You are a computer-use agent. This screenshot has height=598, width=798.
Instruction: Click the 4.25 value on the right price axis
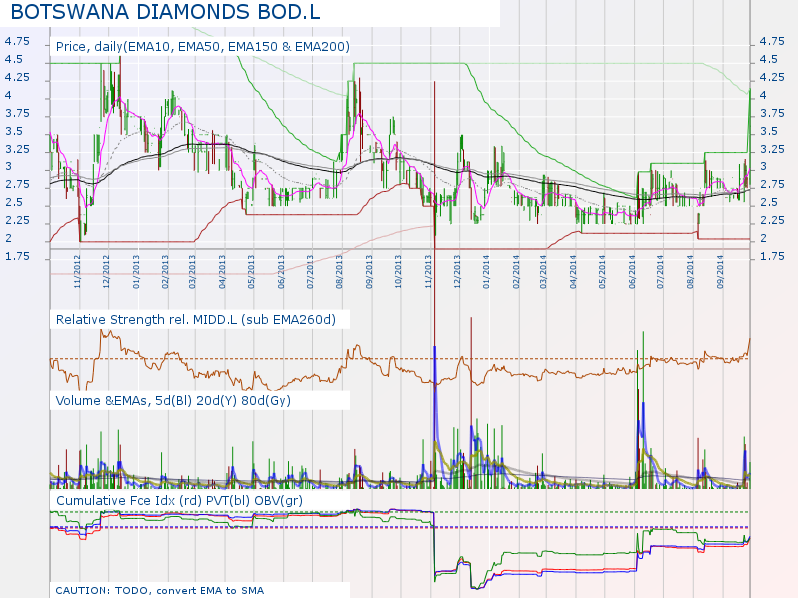pos(772,77)
